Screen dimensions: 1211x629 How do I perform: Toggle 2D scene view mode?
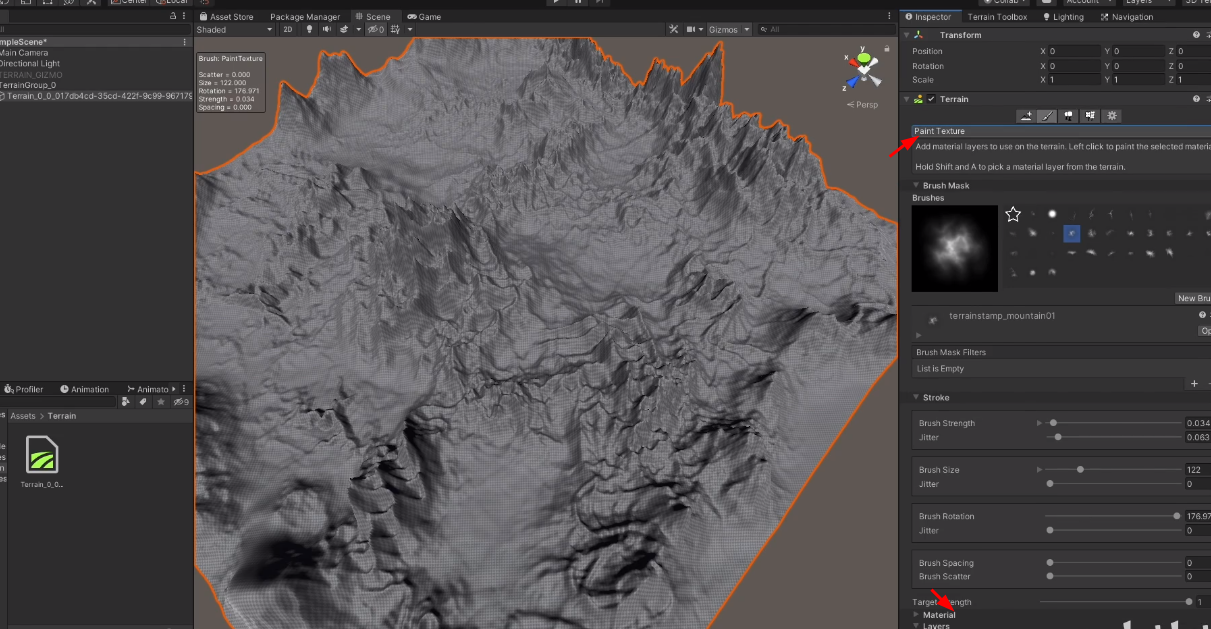click(x=287, y=30)
